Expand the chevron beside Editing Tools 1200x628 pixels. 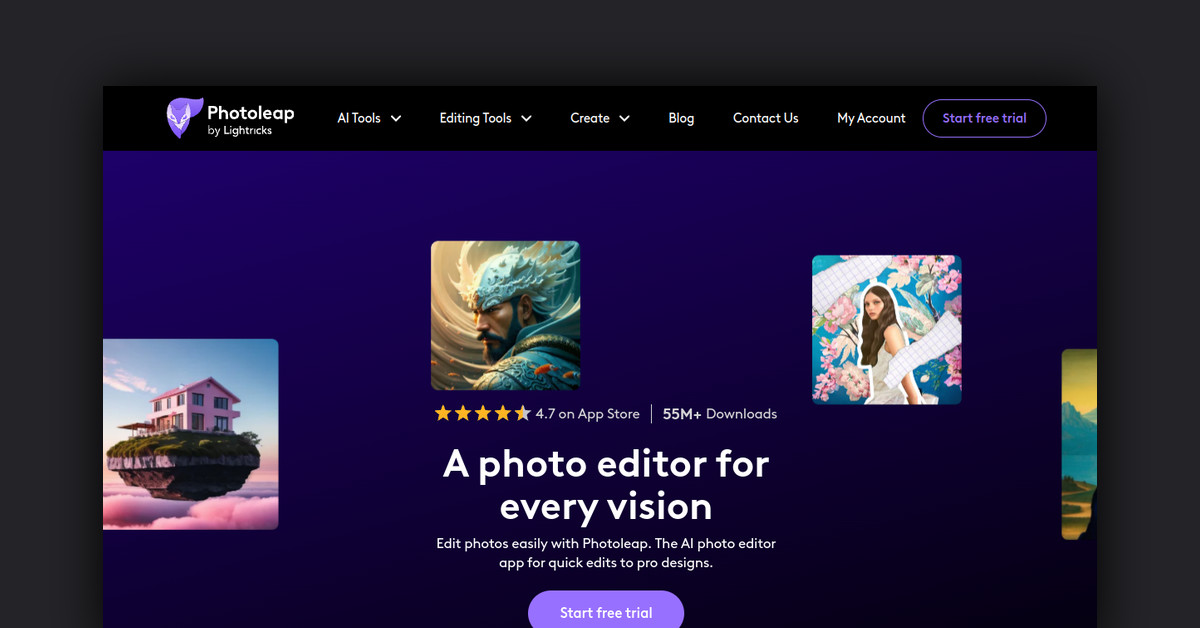pyautogui.click(x=526, y=118)
